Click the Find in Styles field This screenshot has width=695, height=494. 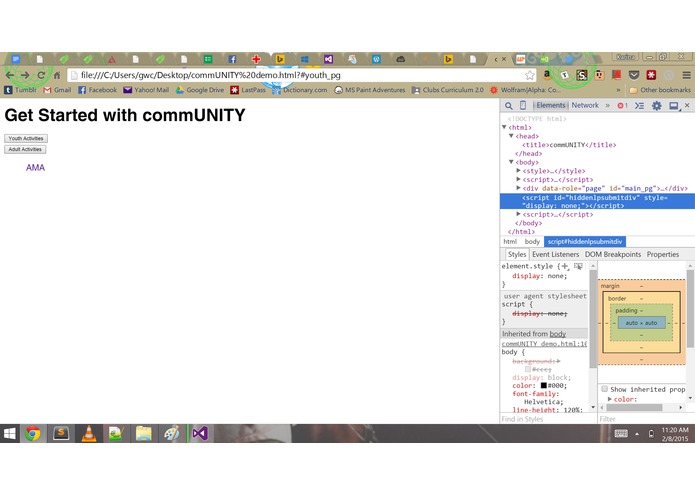tap(547, 419)
